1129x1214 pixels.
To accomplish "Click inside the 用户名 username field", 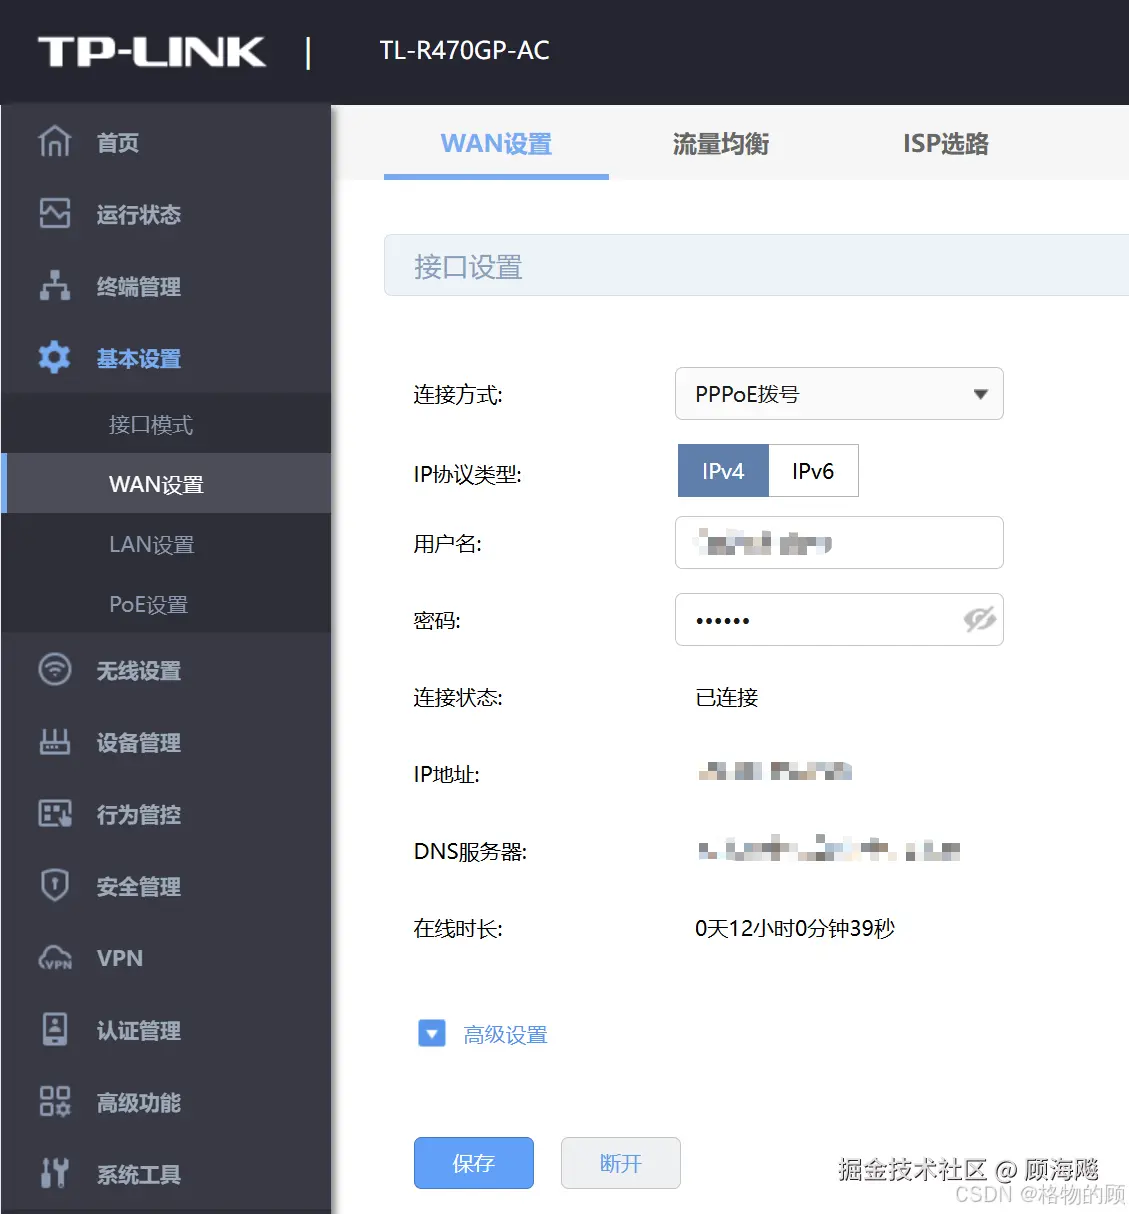I will (x=839, y=543).
